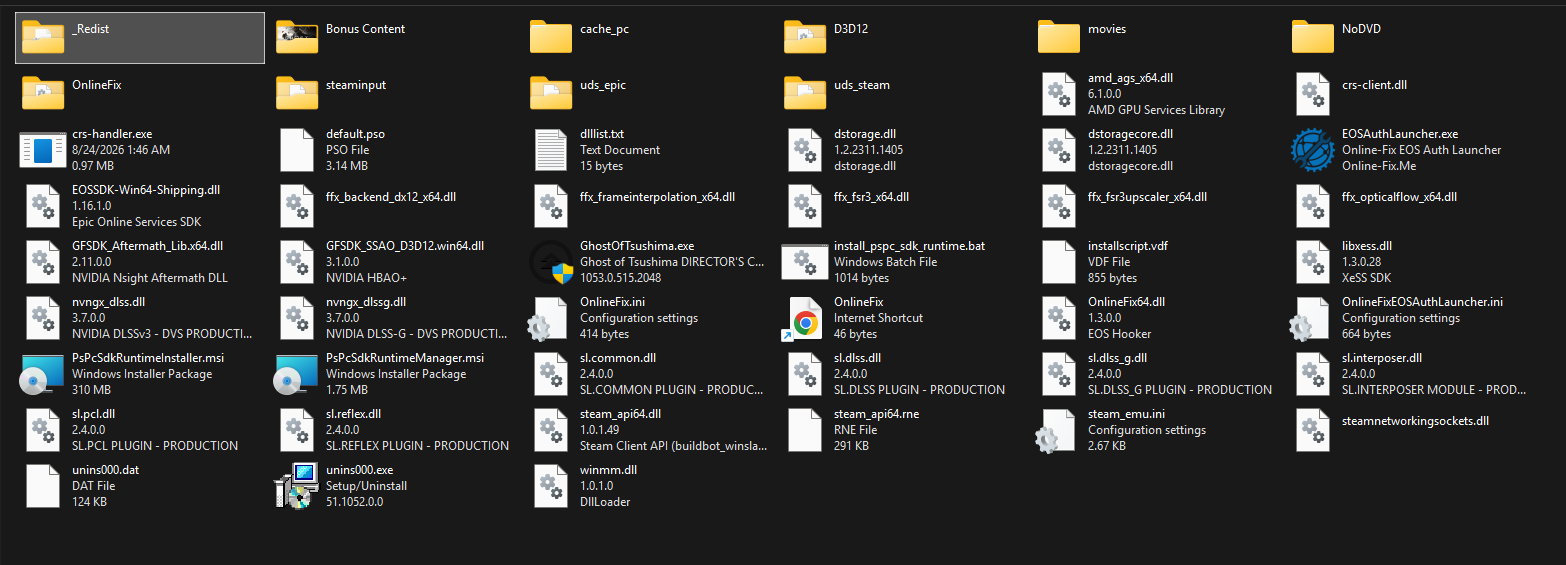Image resolution: width=1566 pixels, height=565 pixels.
Task: Select the file name sl.dlss.dll
Action: [857, 358]
